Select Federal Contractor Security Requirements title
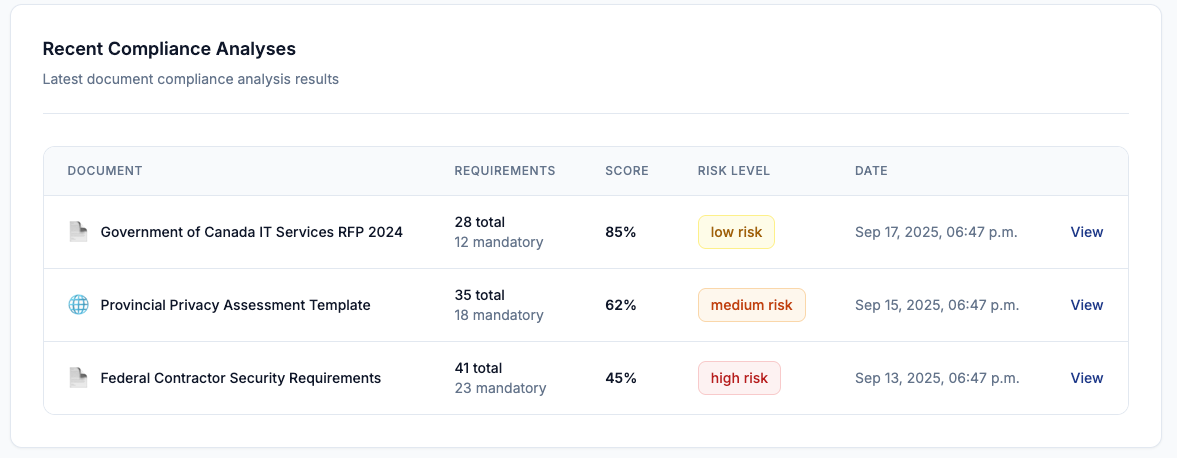The height and width of the screenshot is (458, 1177). [241, 378]
